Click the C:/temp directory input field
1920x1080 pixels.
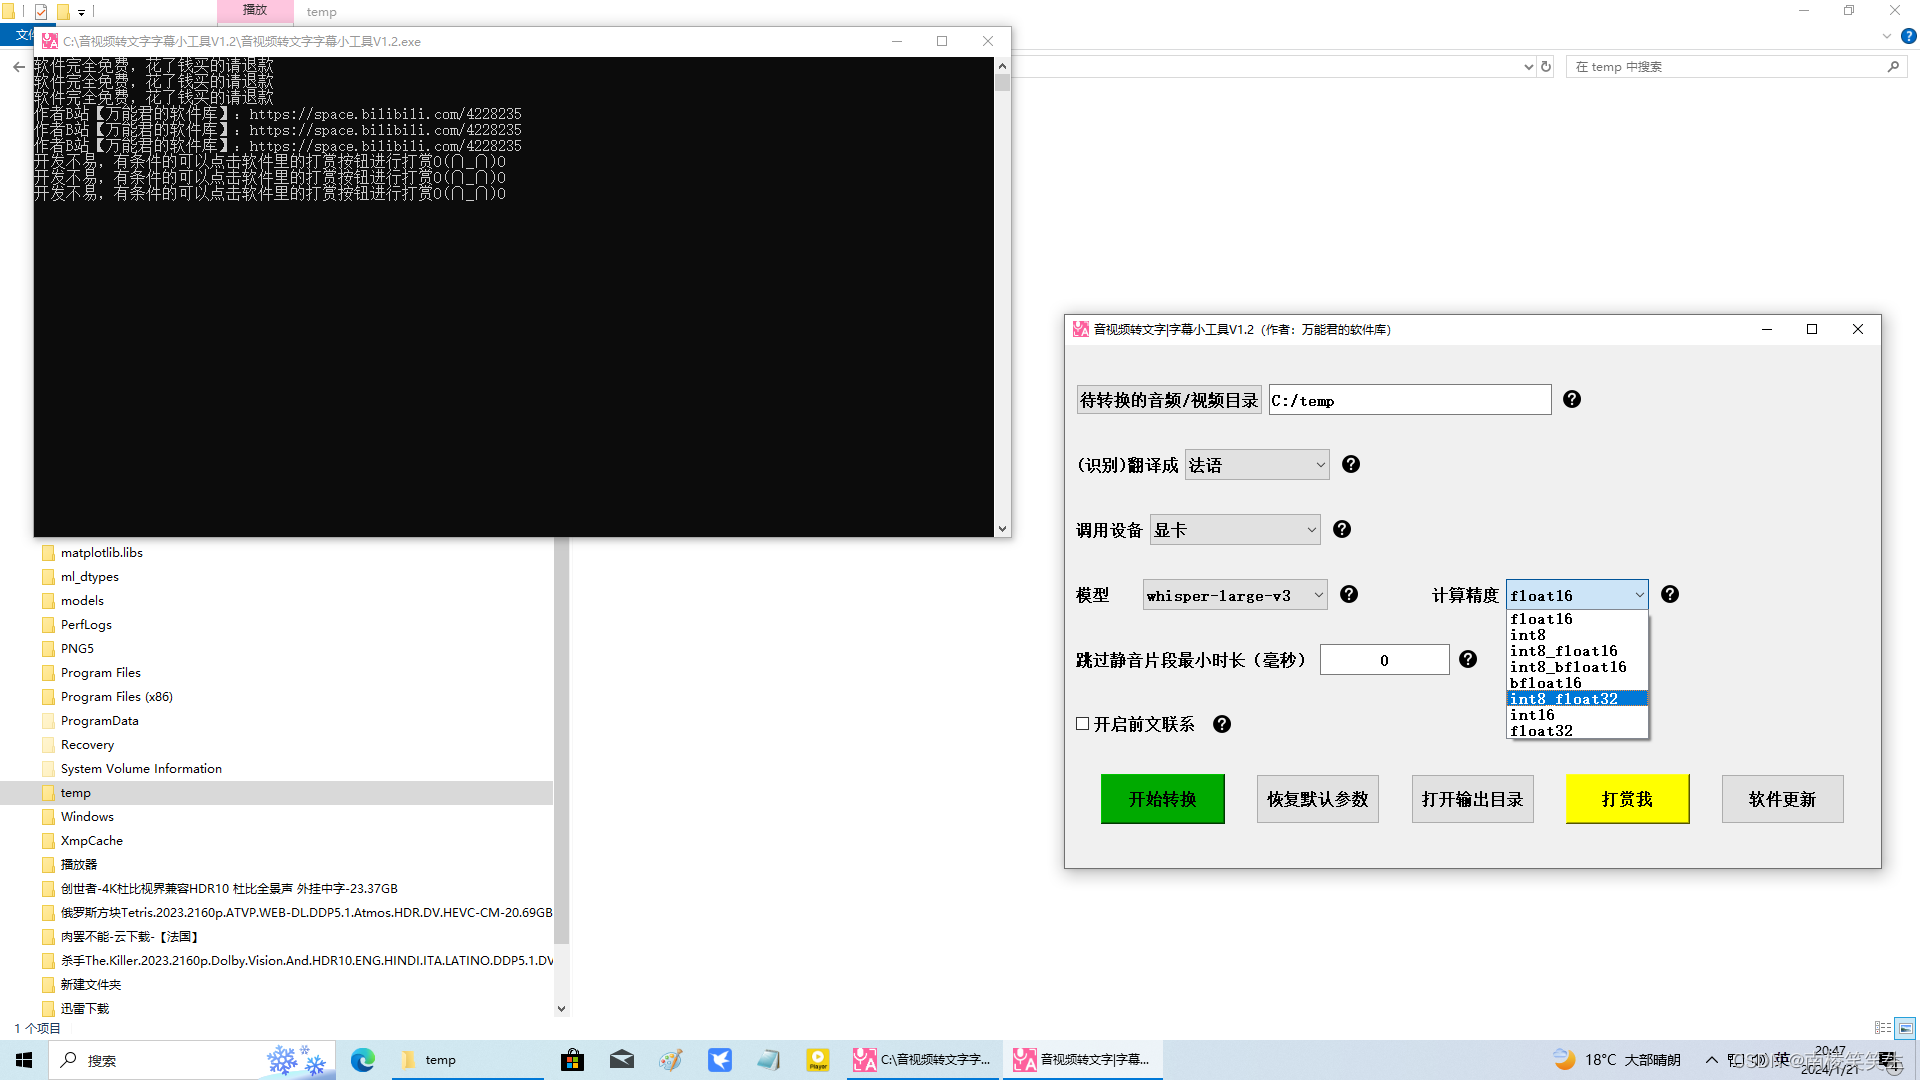(1408, 400)
